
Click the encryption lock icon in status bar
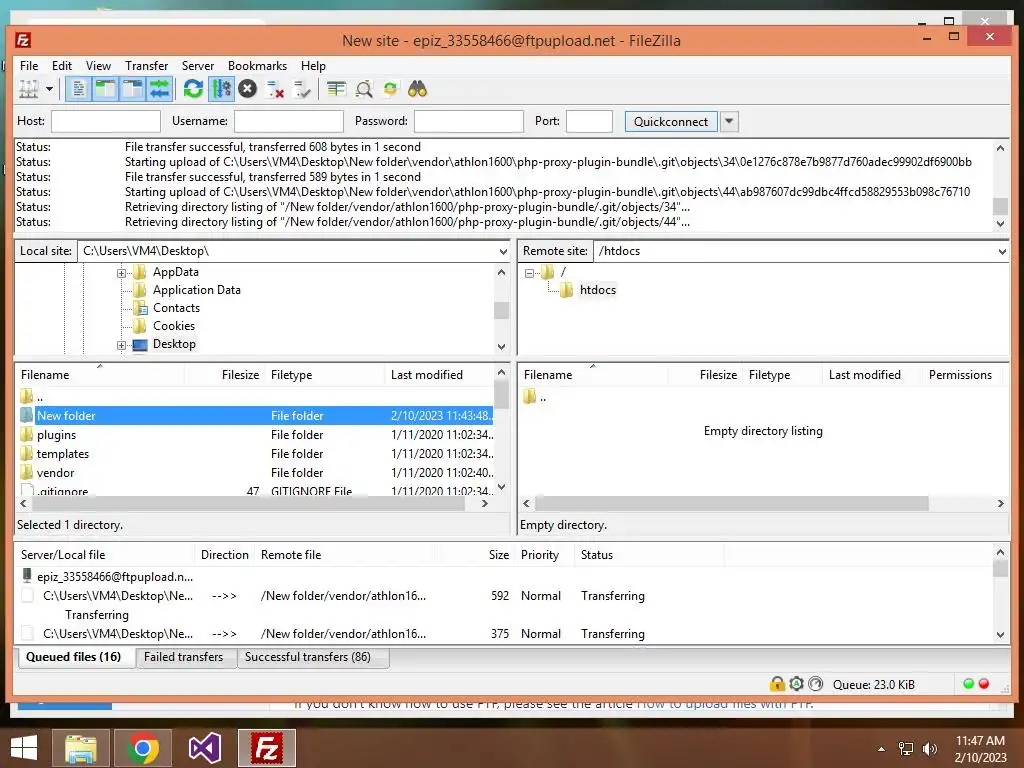coord(776,684)
